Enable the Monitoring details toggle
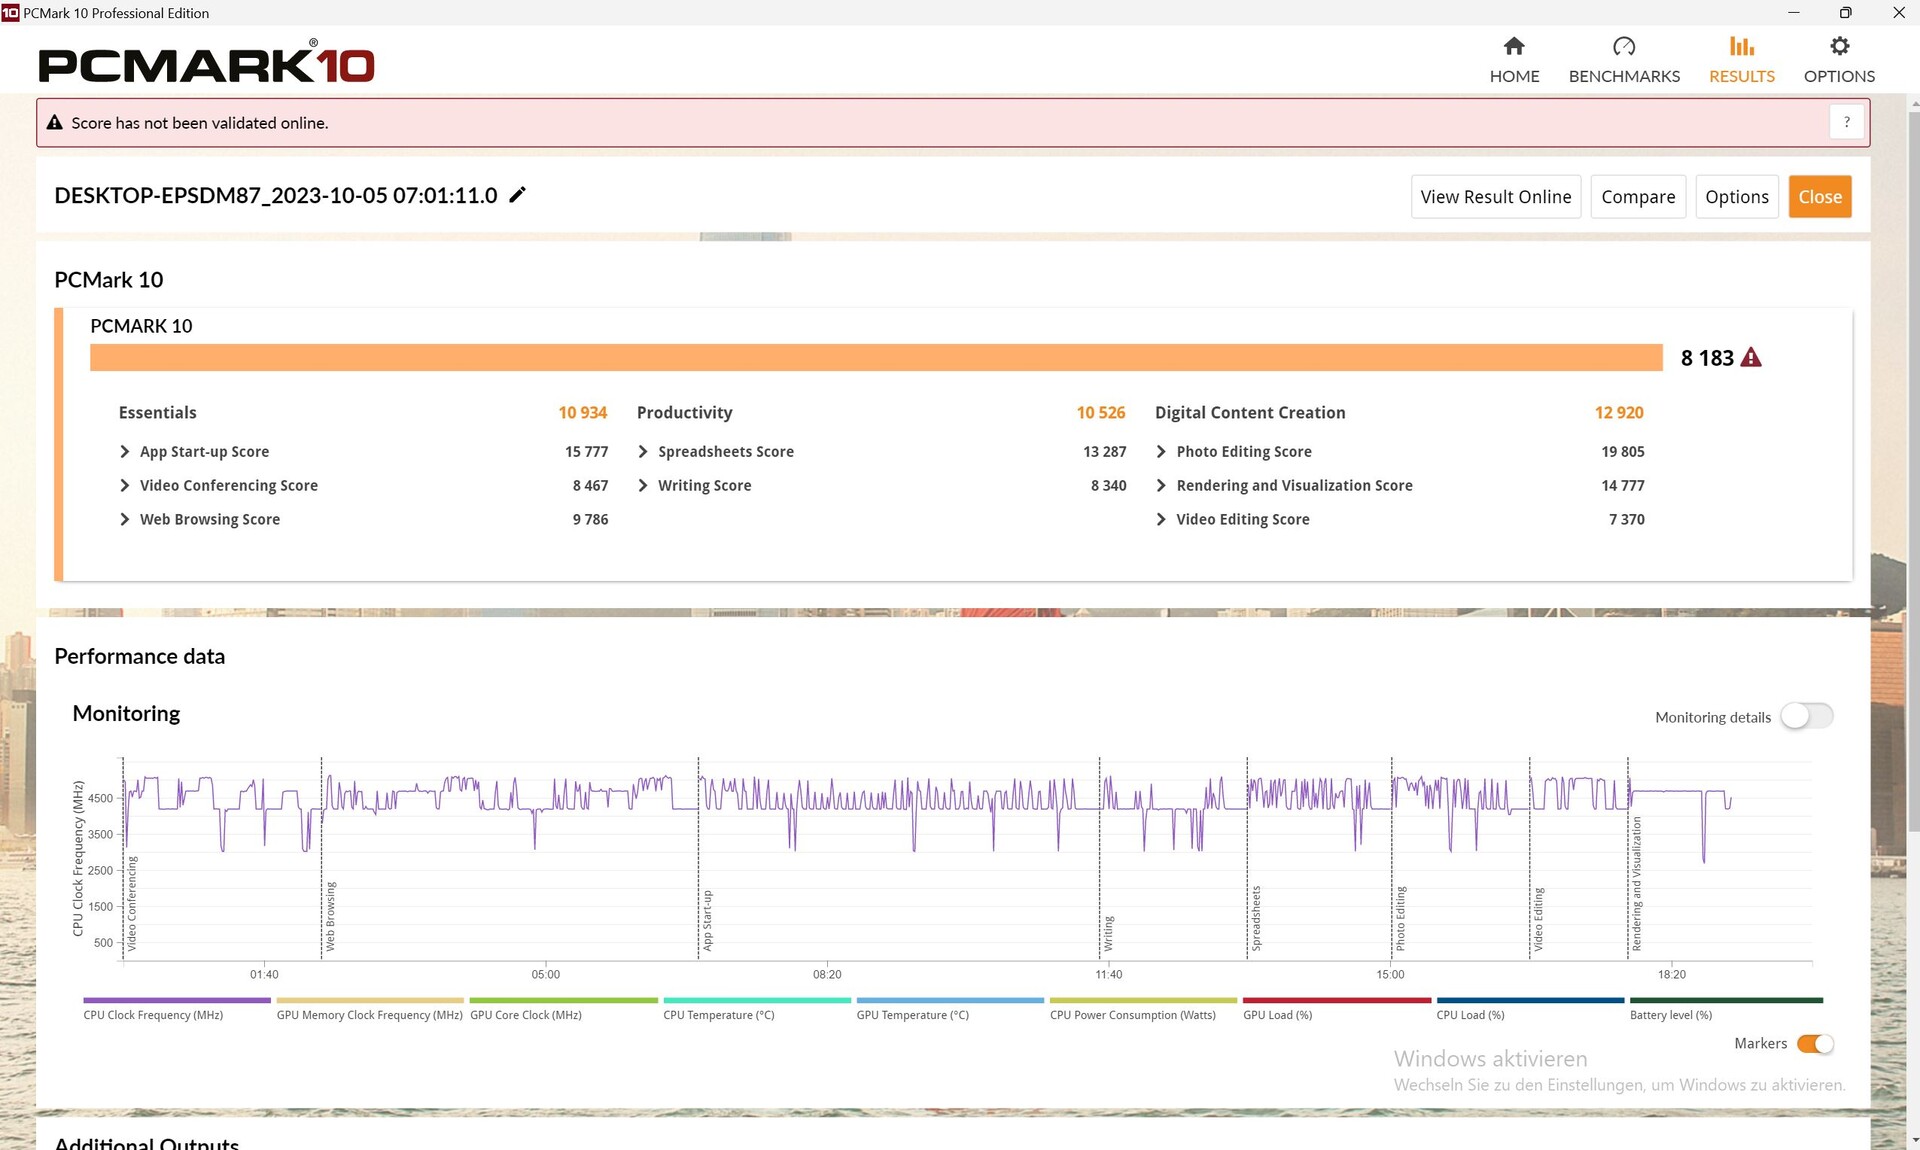This screenshot has width=1920, height=1150. tap(1806, 716)
